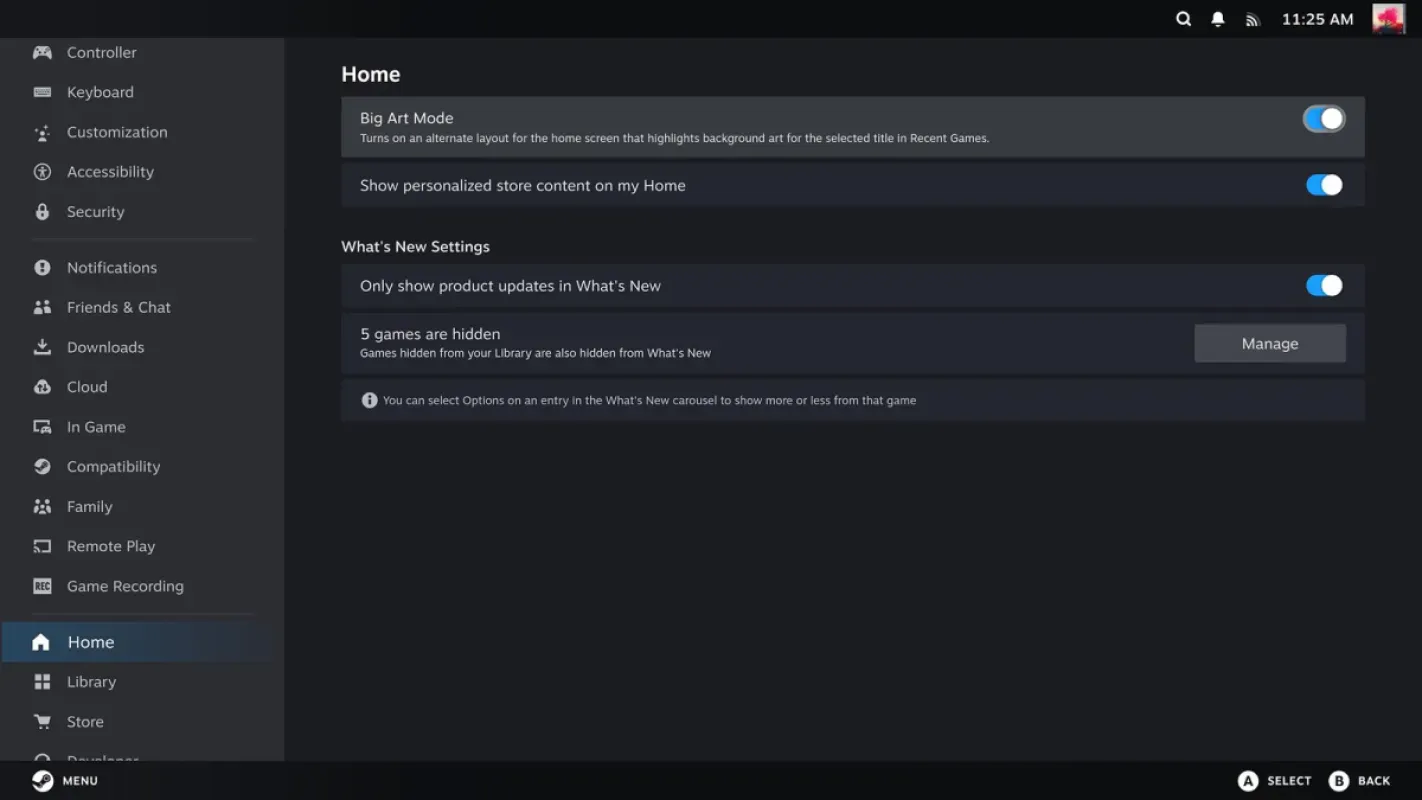
Task: Open the search magnifier icon
Action: pyautogui.click(x=1183, y=19)
